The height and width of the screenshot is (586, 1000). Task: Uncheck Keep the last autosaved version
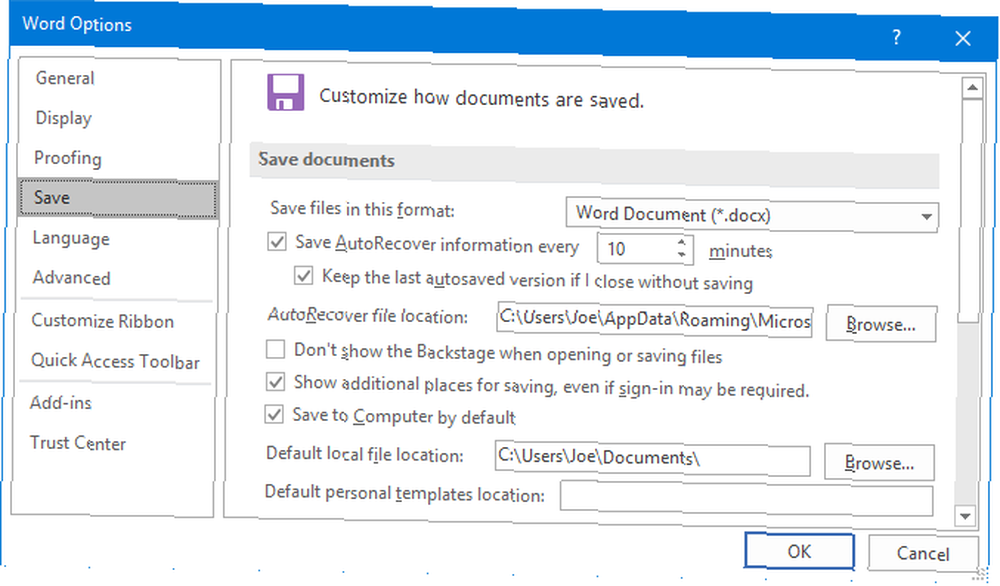click(x=304, y=275)
